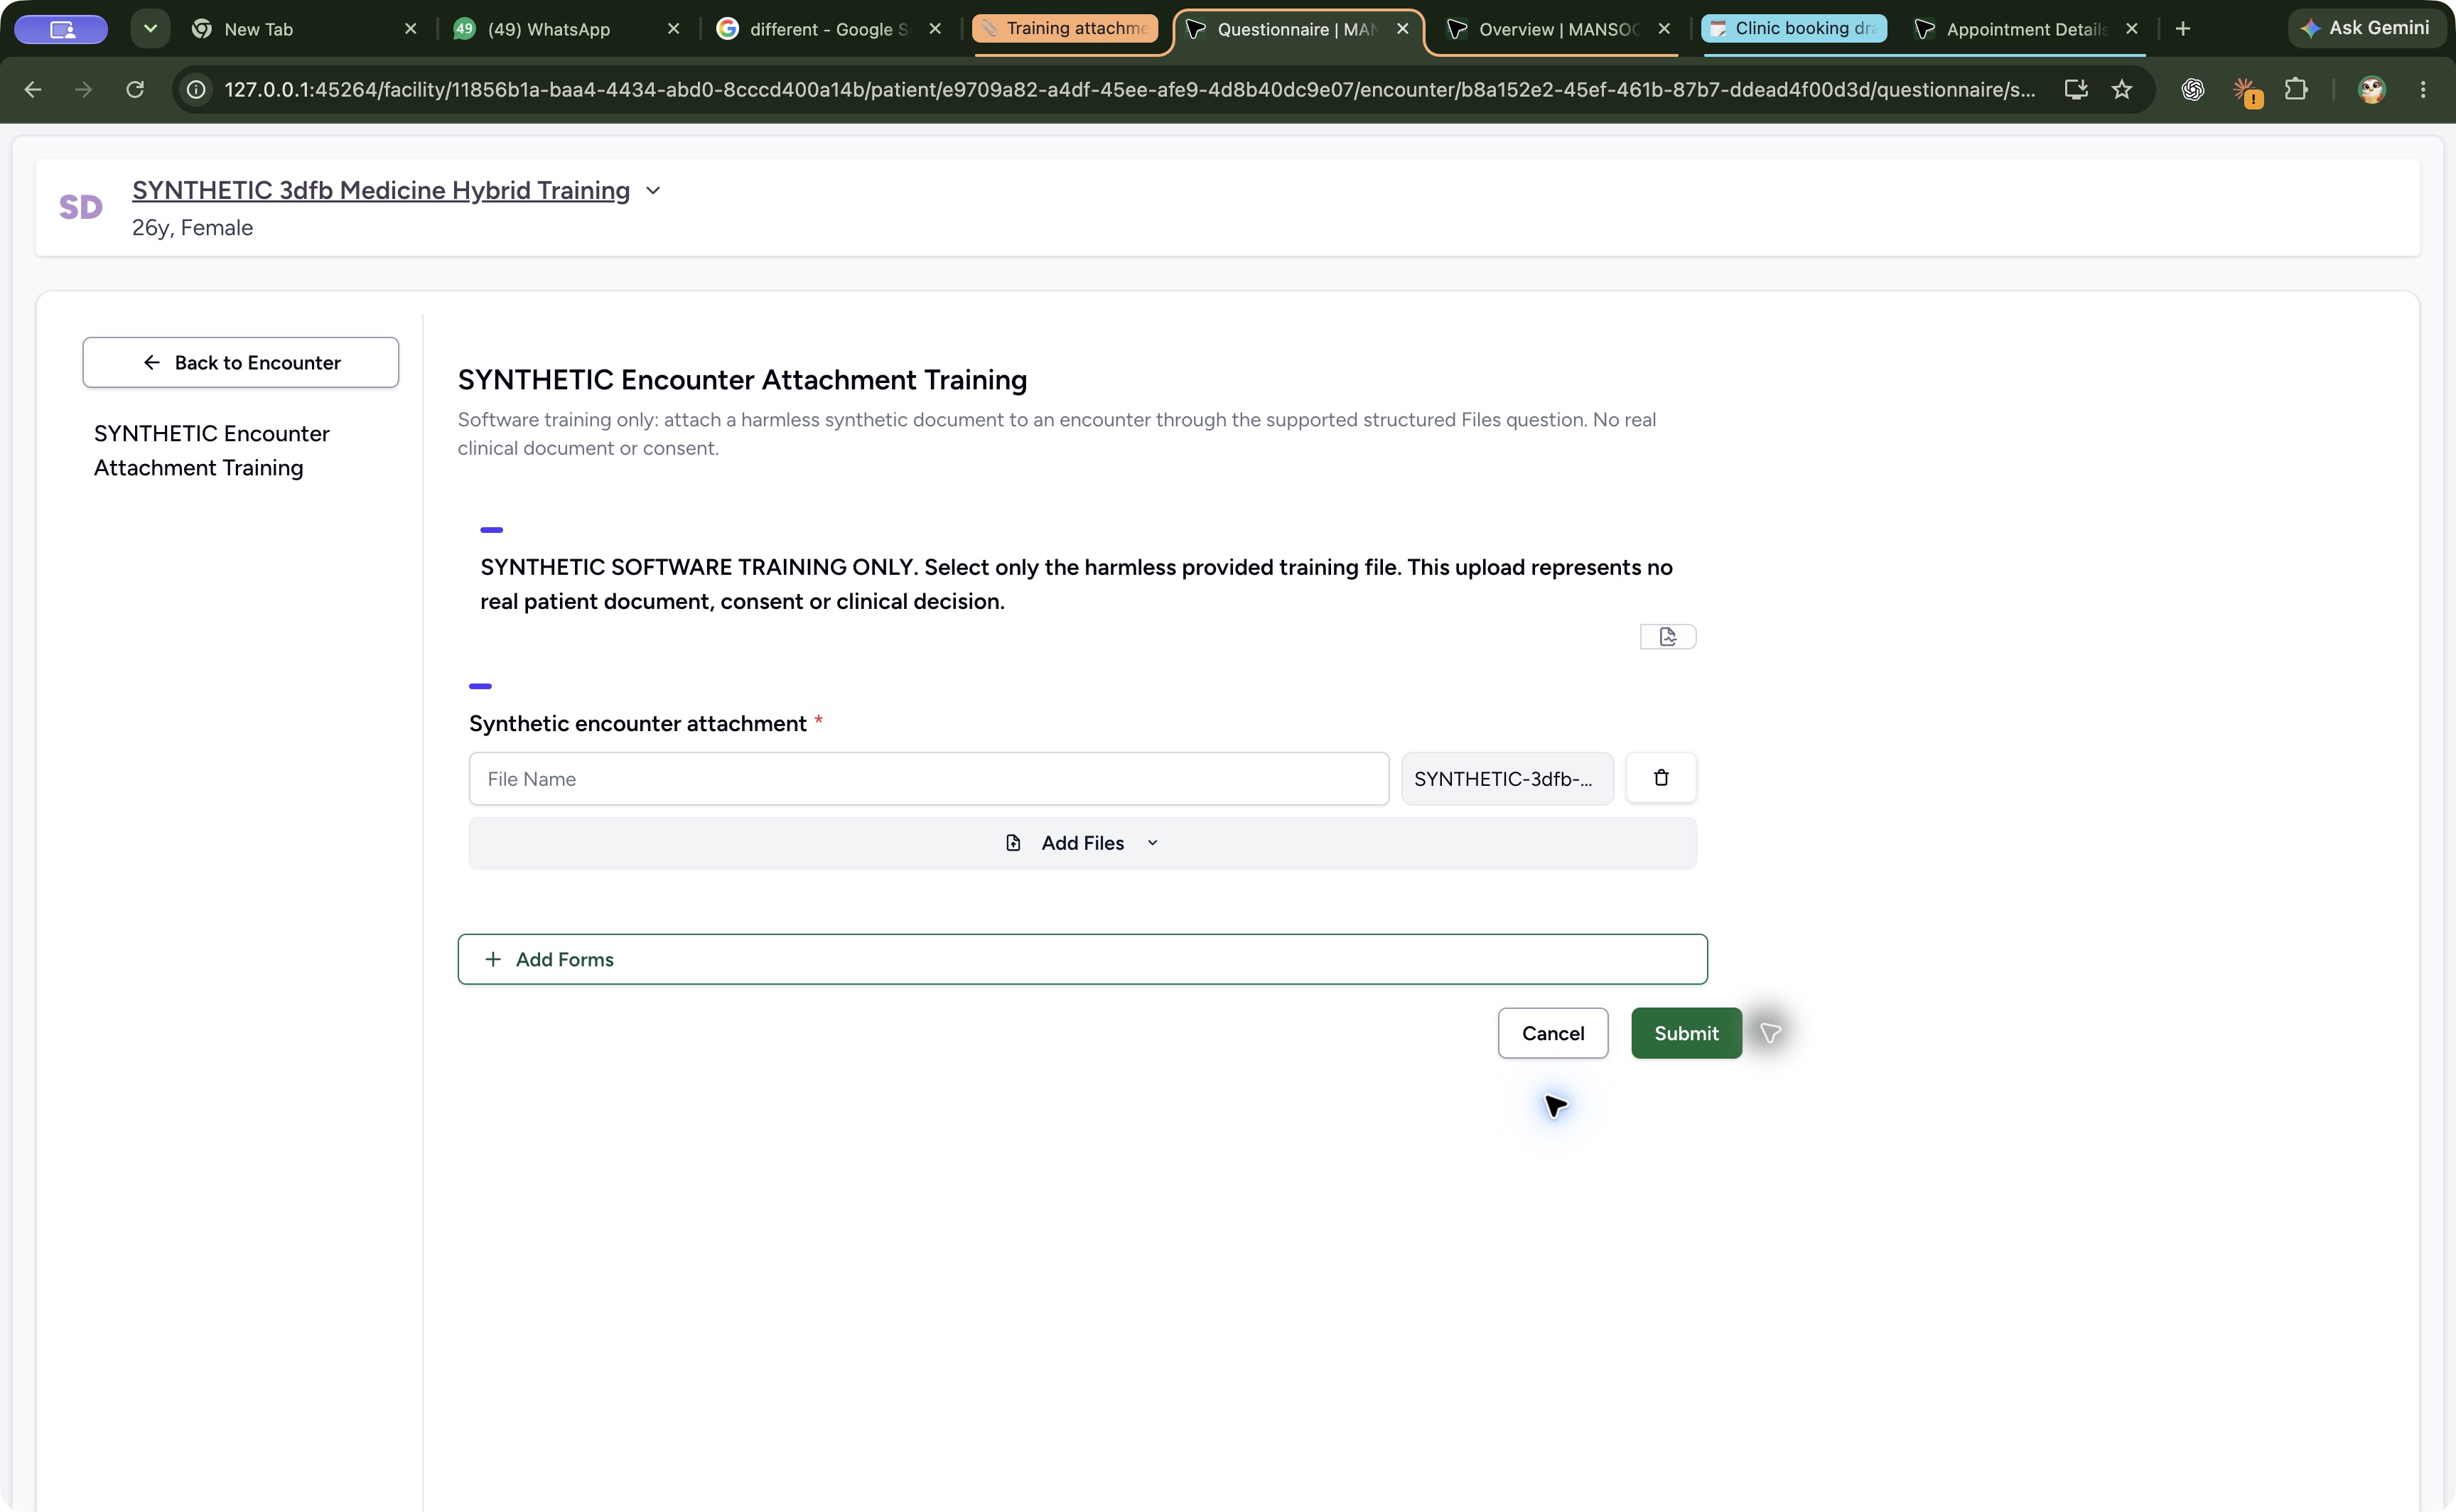Click the install app icon in address bar
Screen dimensions: 2456x1512
2076,90
